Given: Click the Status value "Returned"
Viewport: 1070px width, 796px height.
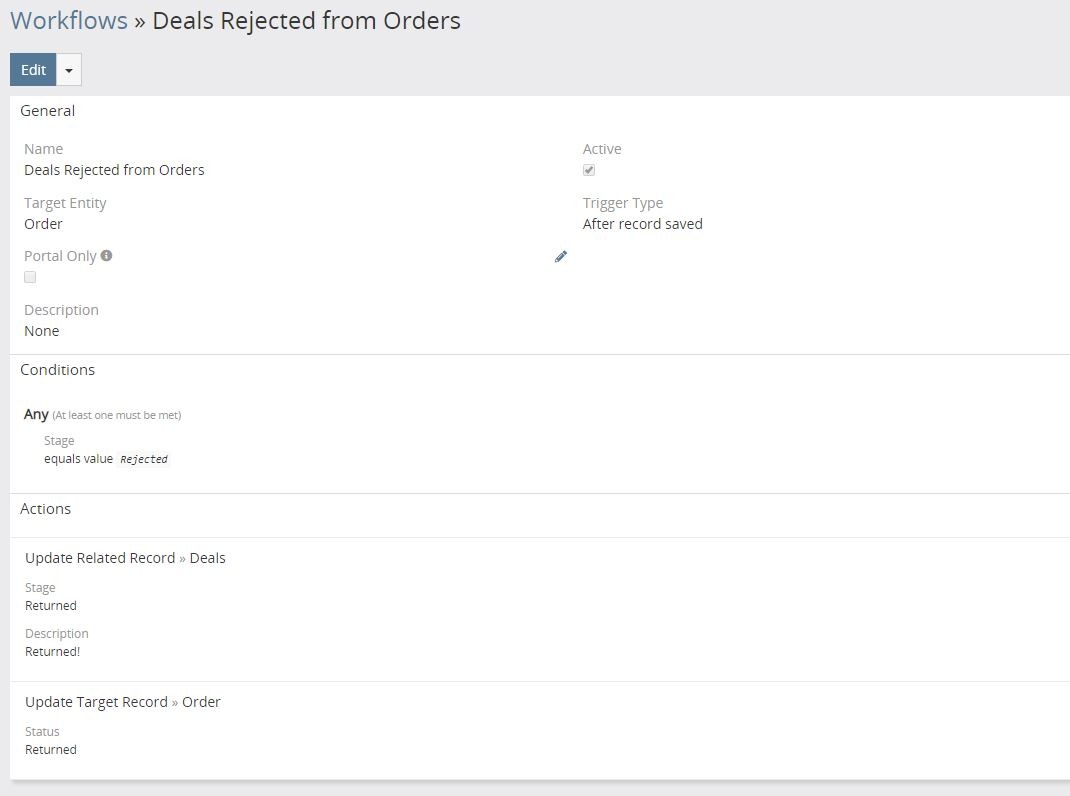Looking at the screenshot, I should 51,750.
